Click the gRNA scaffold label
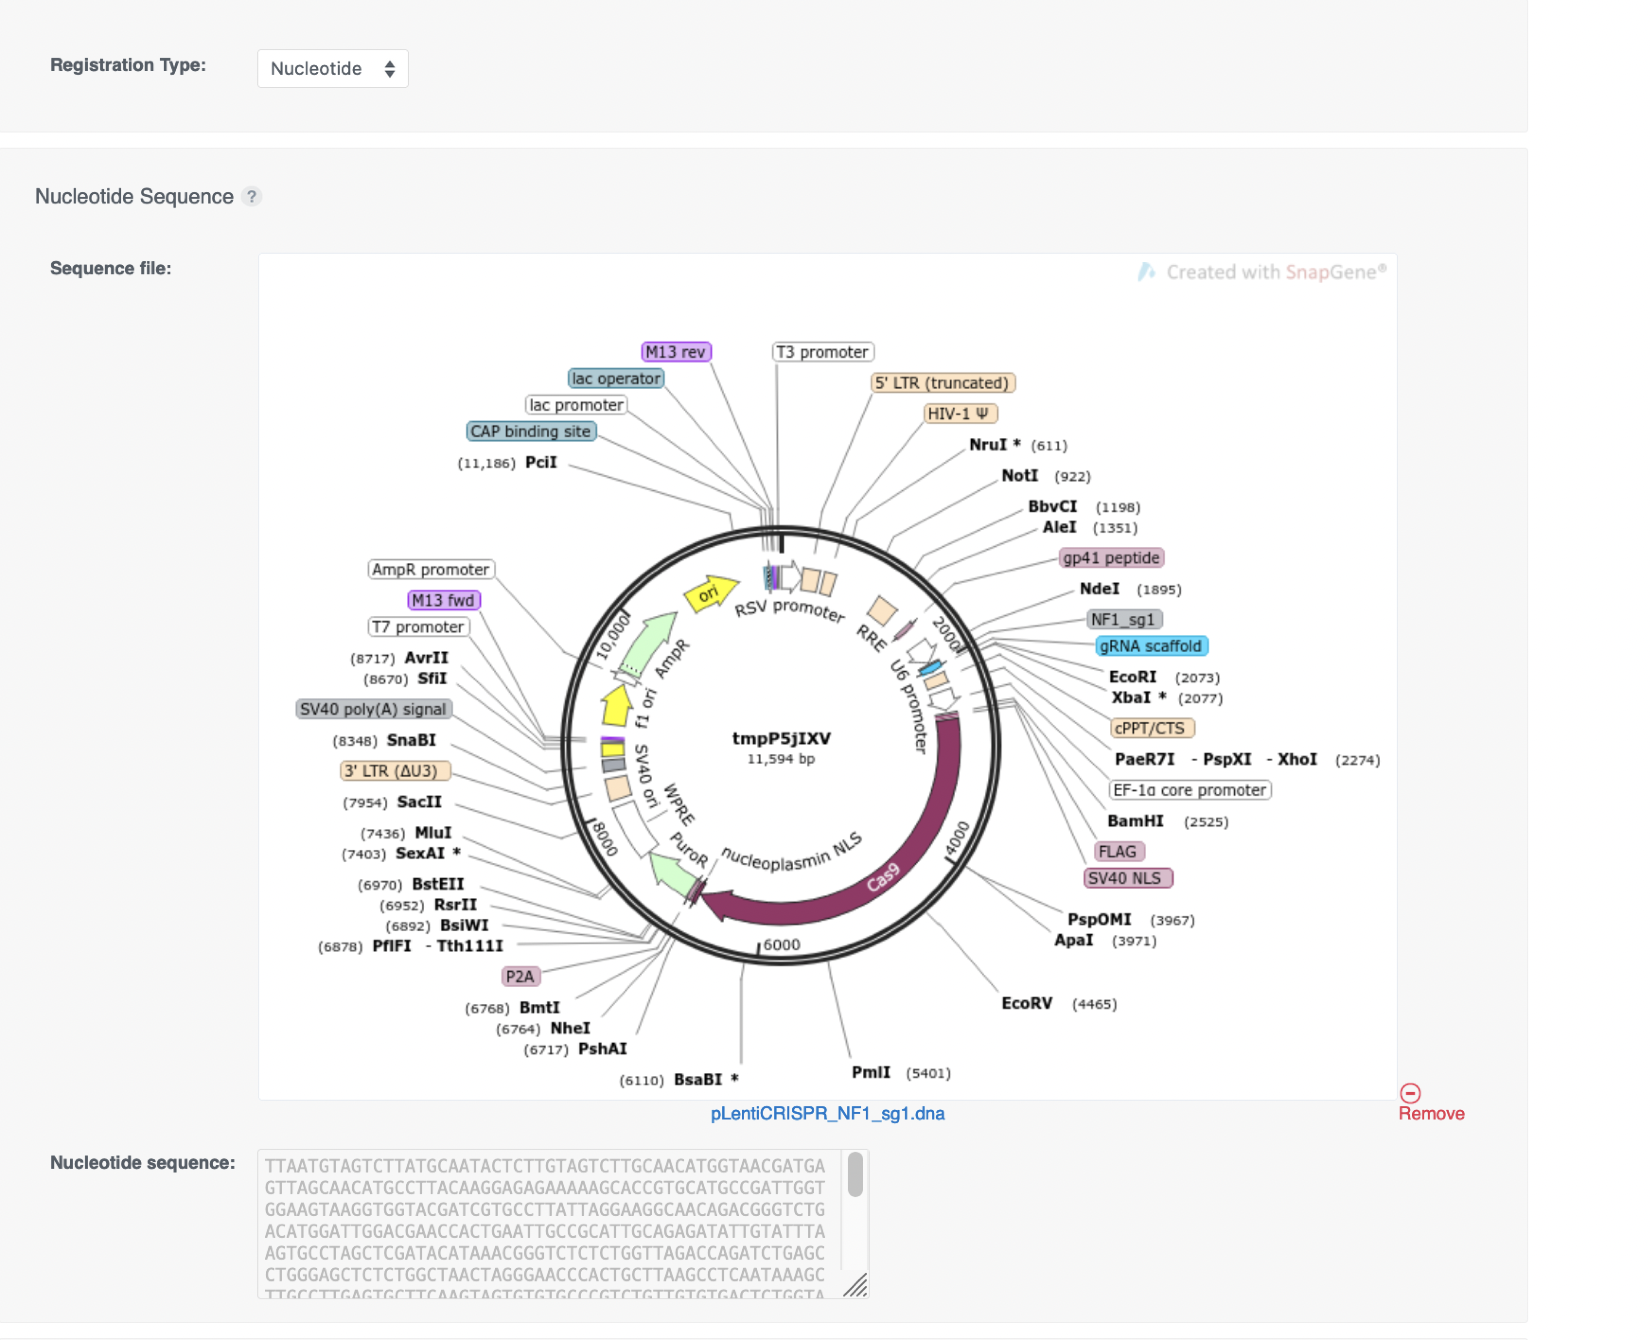This screenshot has width=1652, height=1340. [1151, 646]
